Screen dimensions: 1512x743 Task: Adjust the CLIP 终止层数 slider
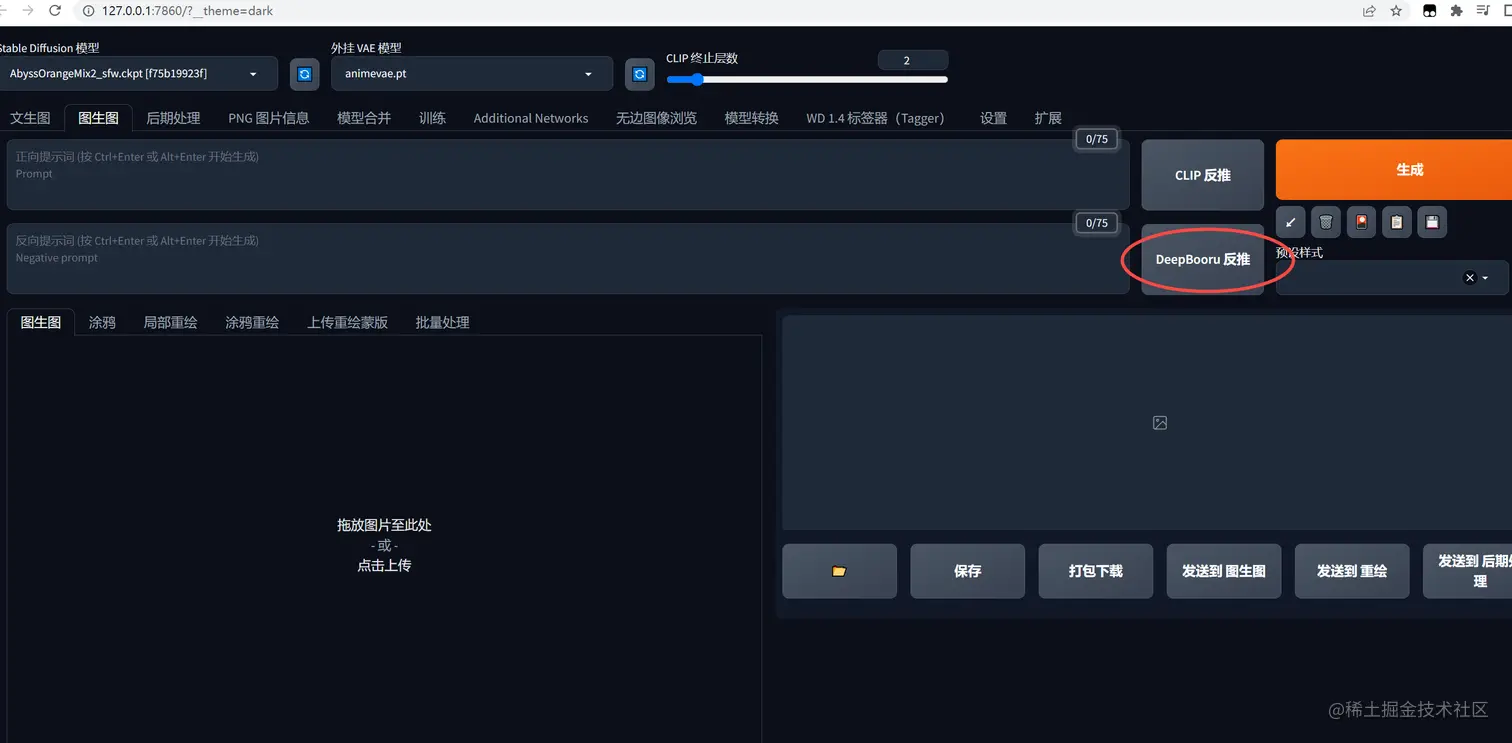pos(807,80)
